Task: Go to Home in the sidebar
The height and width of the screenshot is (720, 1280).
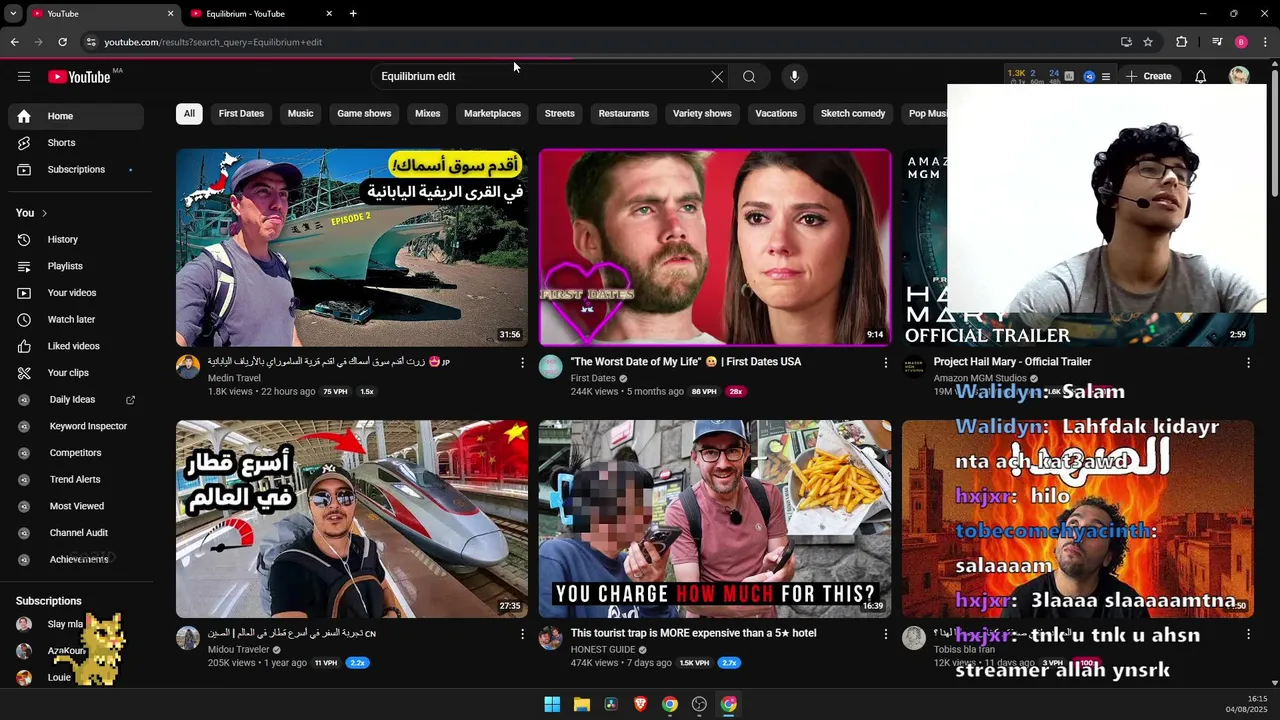Action: 76,116
